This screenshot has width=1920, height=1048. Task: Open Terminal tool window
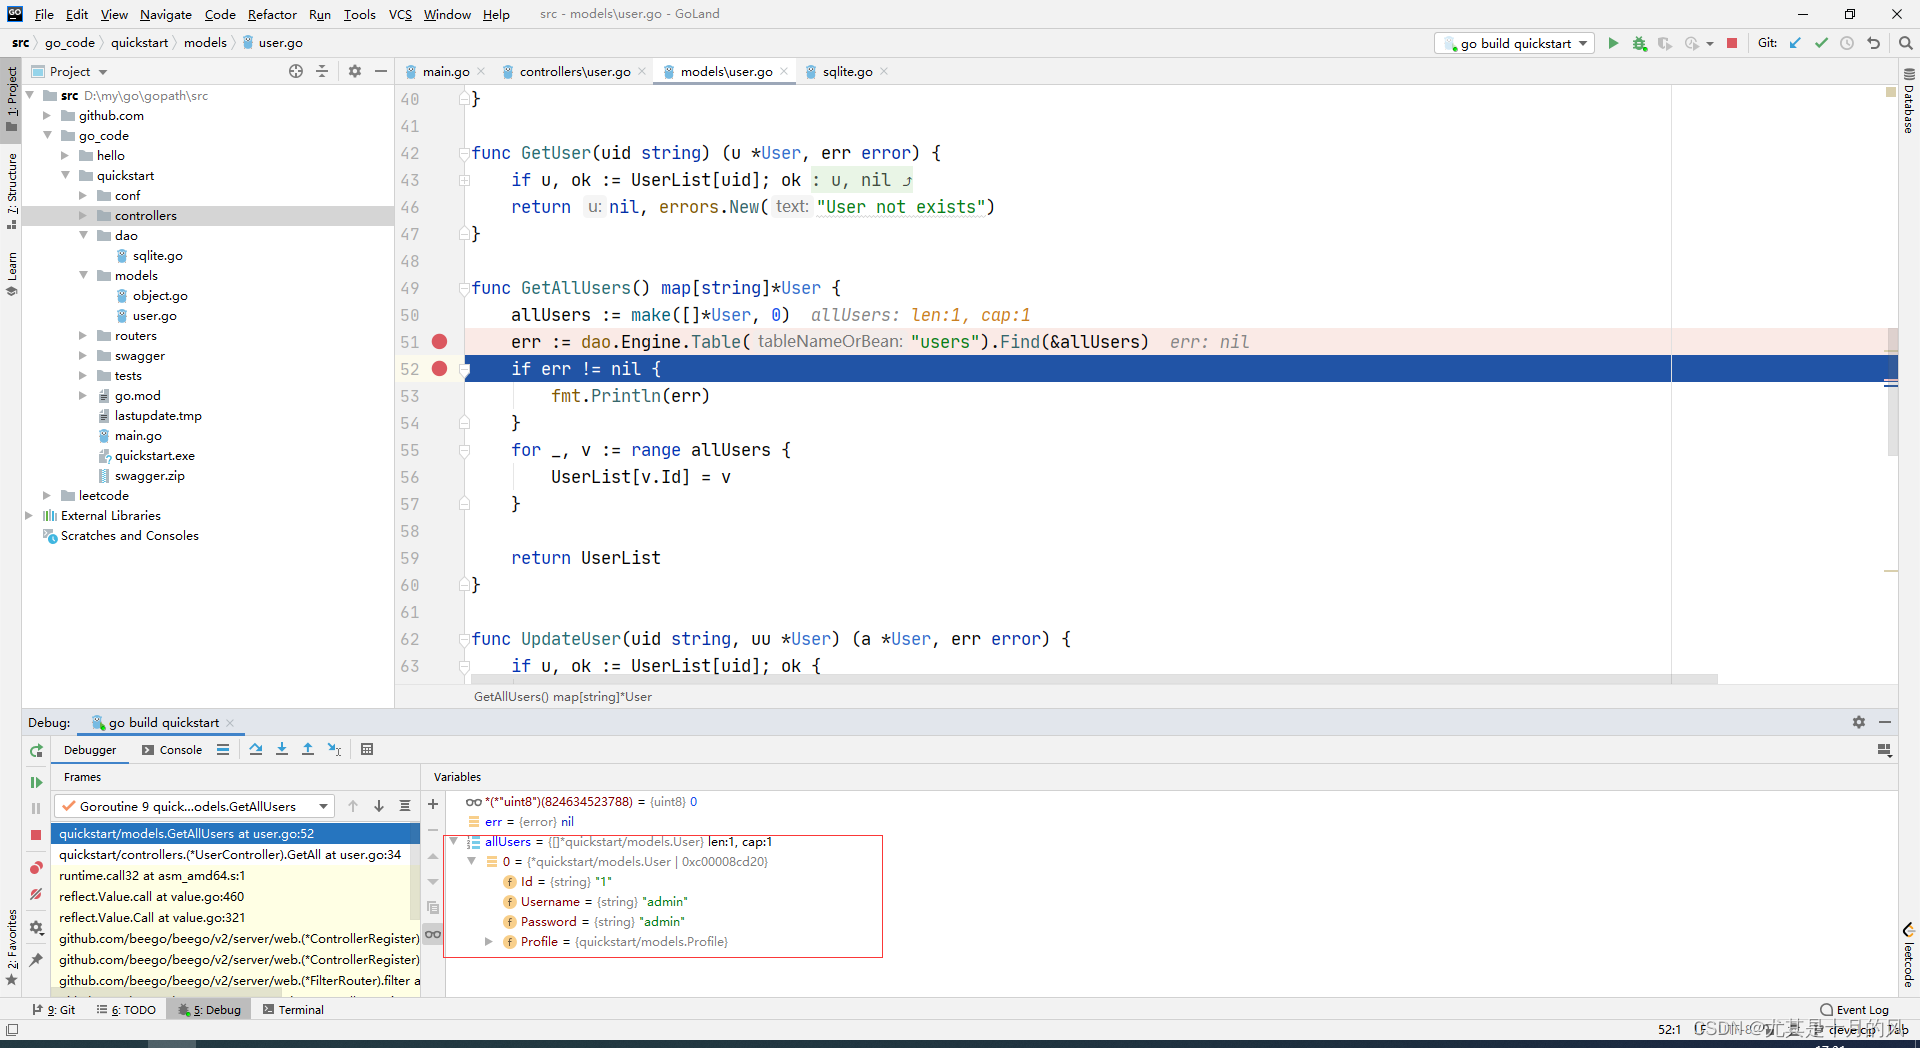pyautogui.click(x=293, y=1010)
